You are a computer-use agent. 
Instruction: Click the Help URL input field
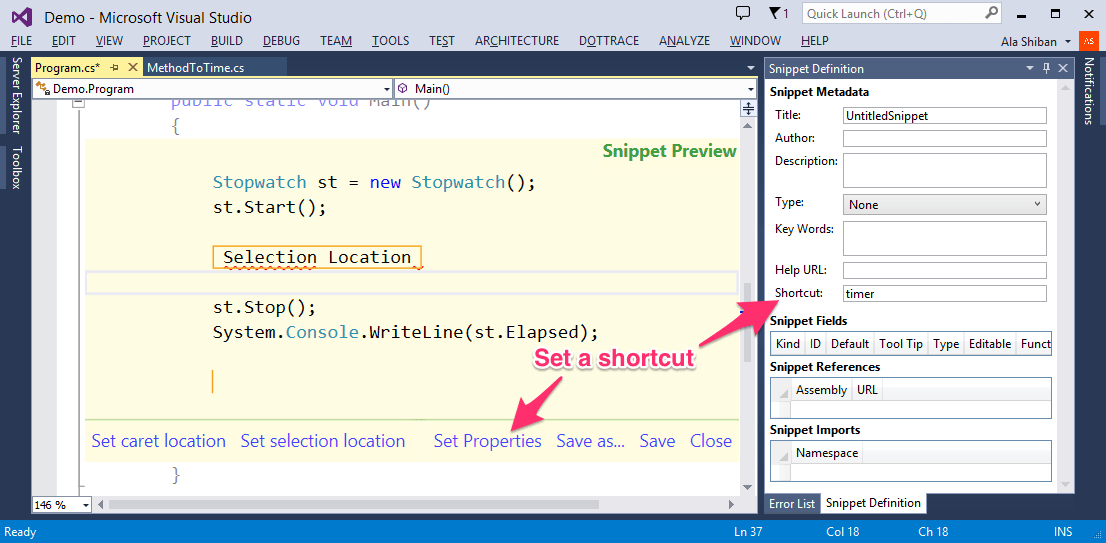tap(944, 270)
